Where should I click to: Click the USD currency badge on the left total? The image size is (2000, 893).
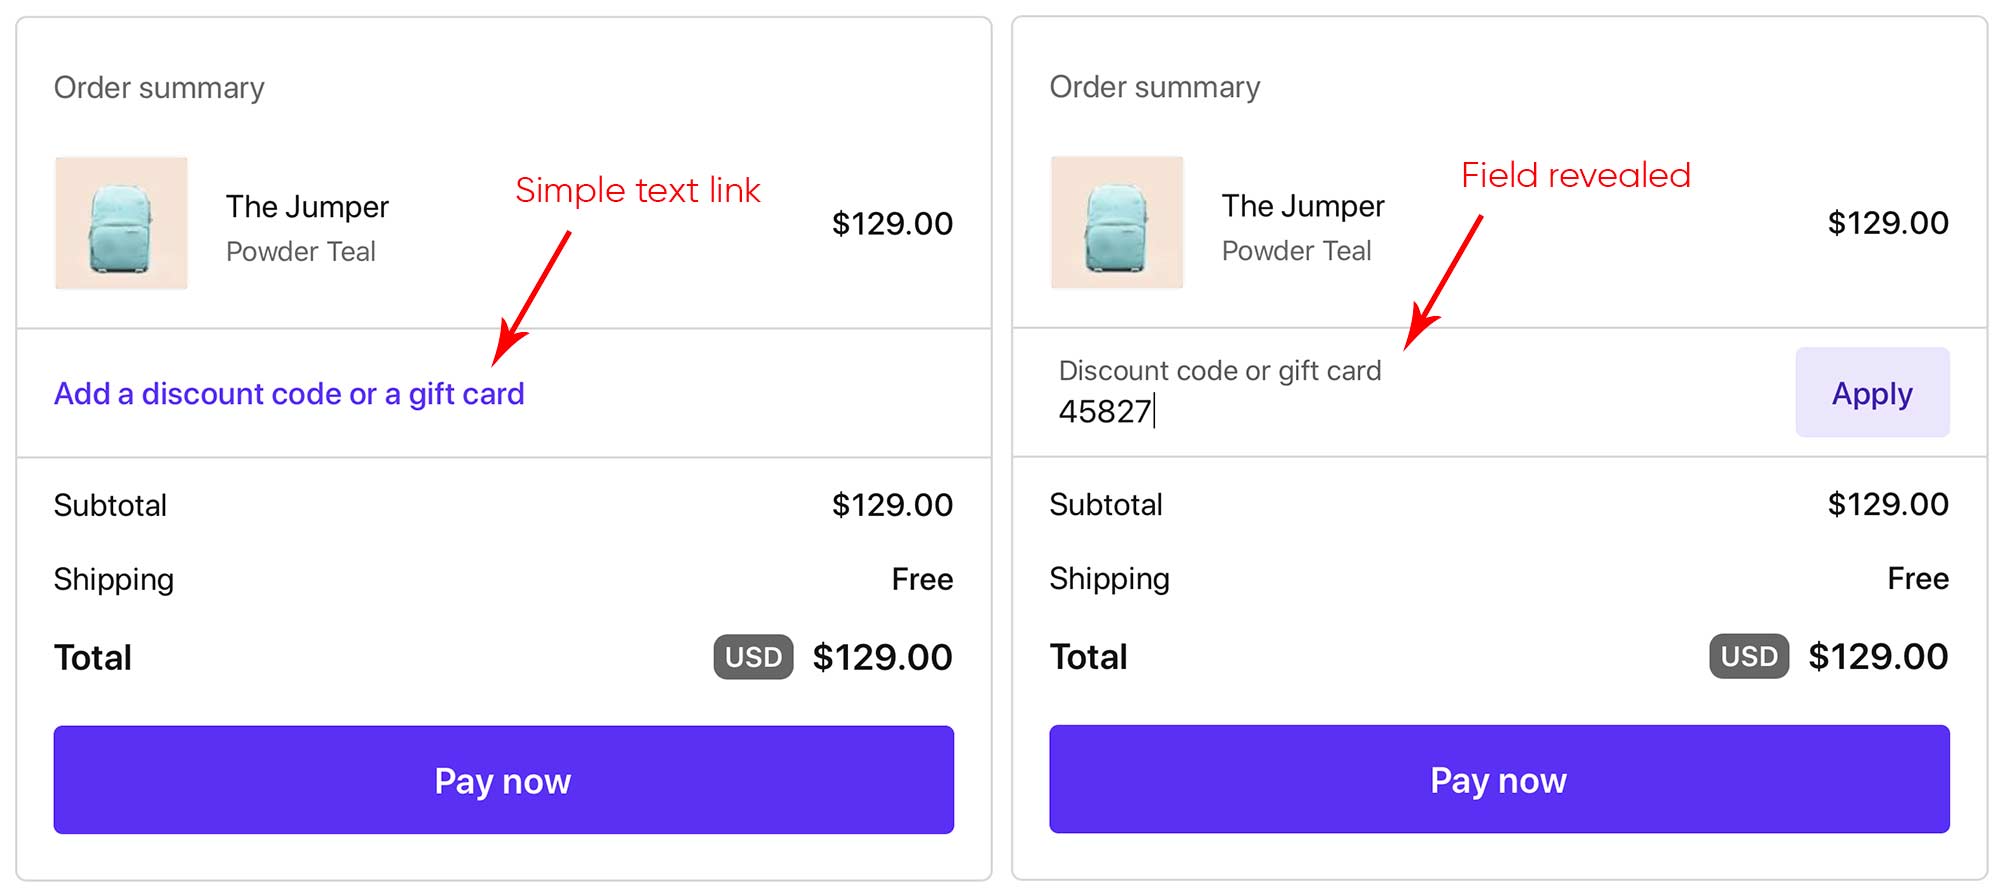pyautogui.click(x=752, y=657)
